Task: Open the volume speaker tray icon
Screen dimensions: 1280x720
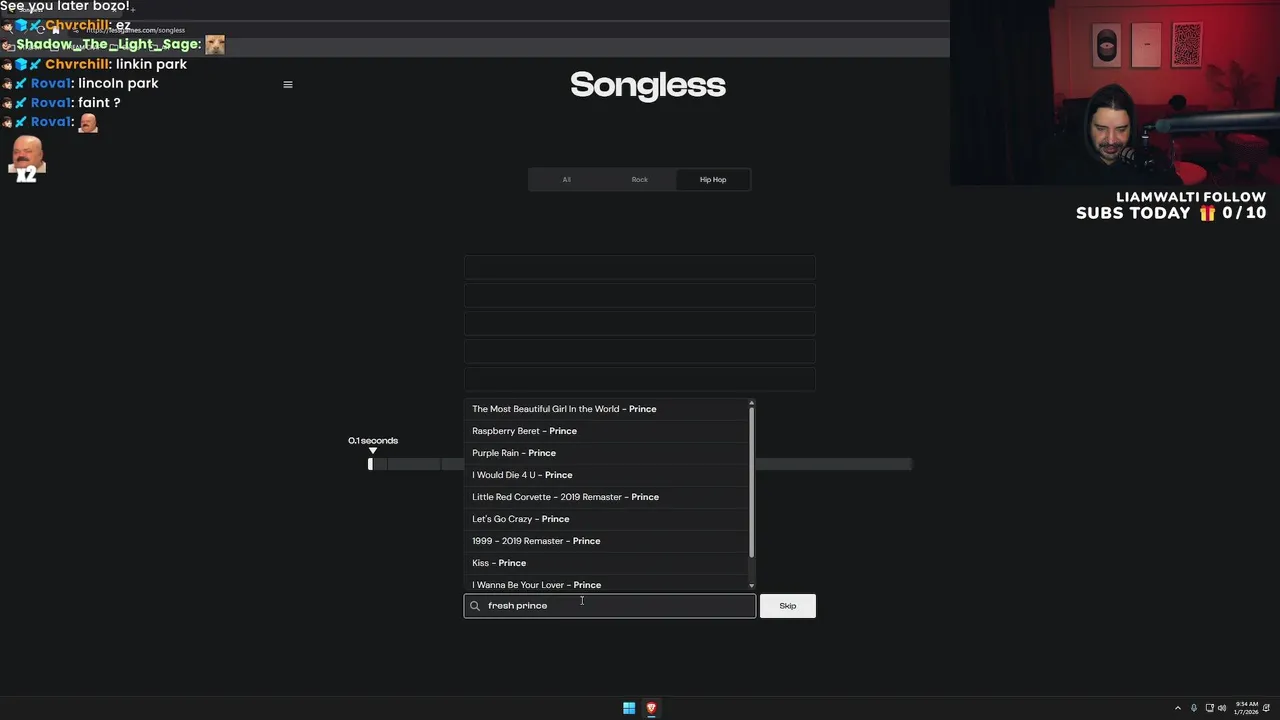Action: tap(1222, 708)
